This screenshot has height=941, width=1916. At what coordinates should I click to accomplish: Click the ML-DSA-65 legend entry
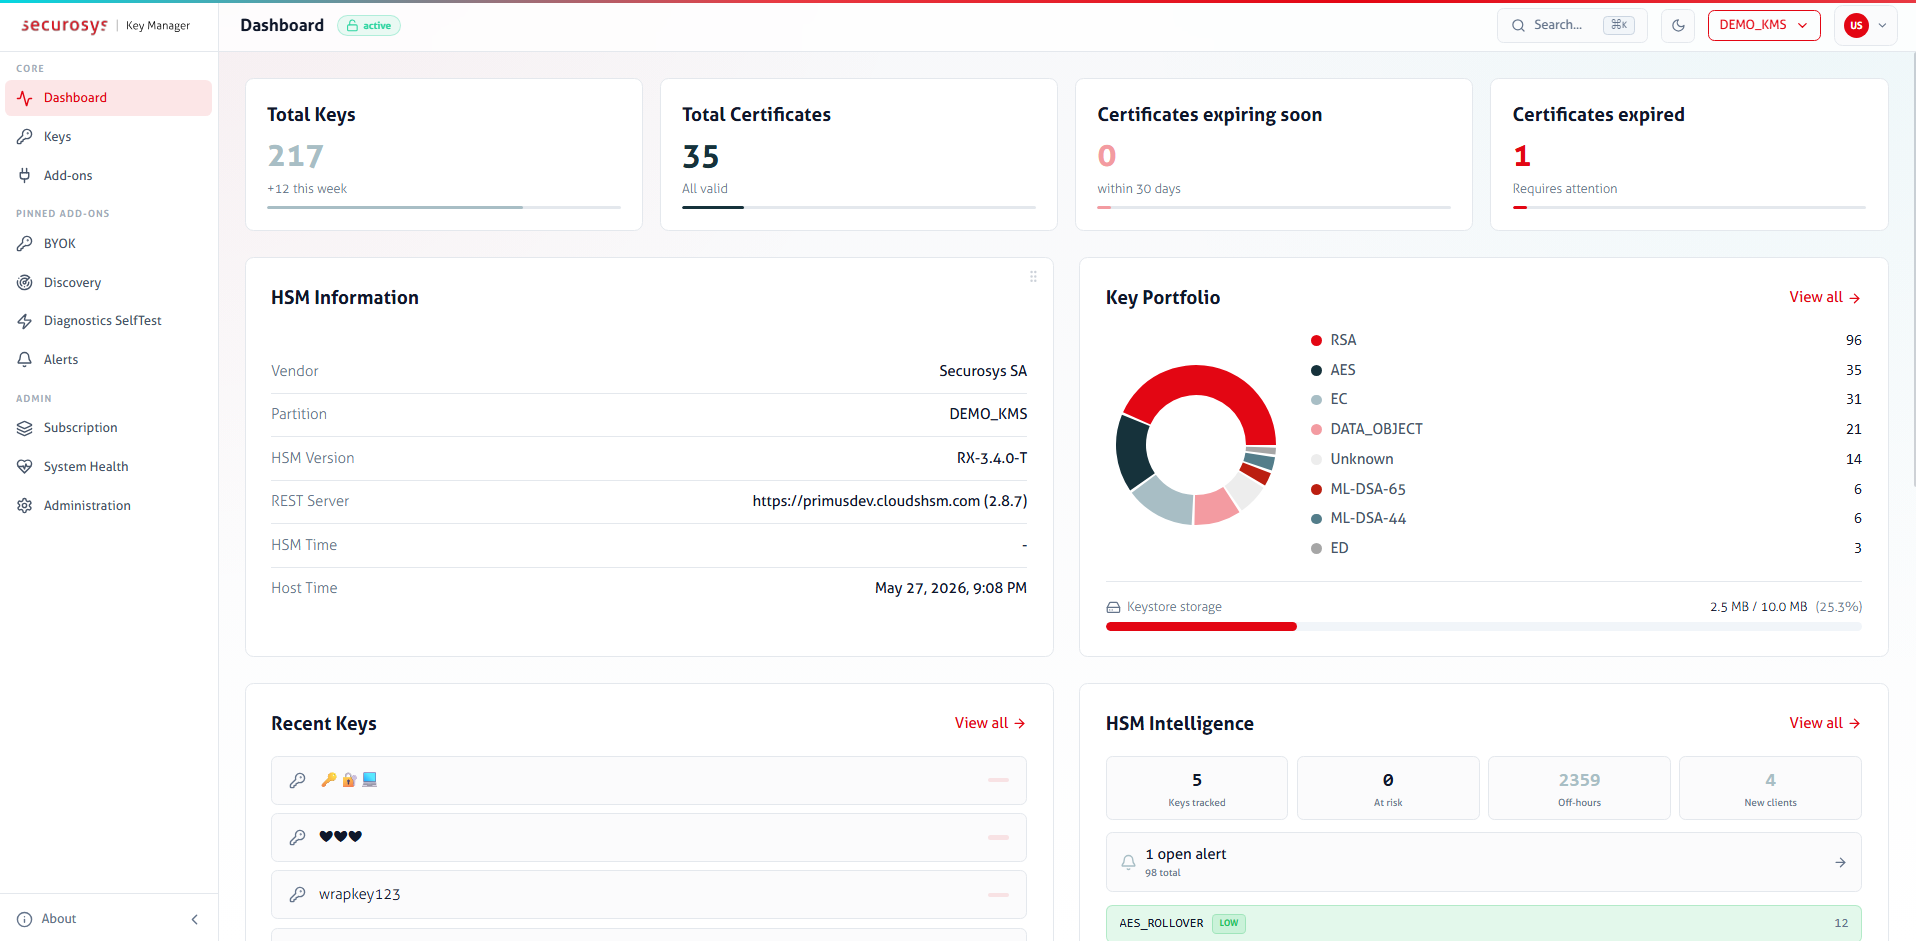point(1586,489)
